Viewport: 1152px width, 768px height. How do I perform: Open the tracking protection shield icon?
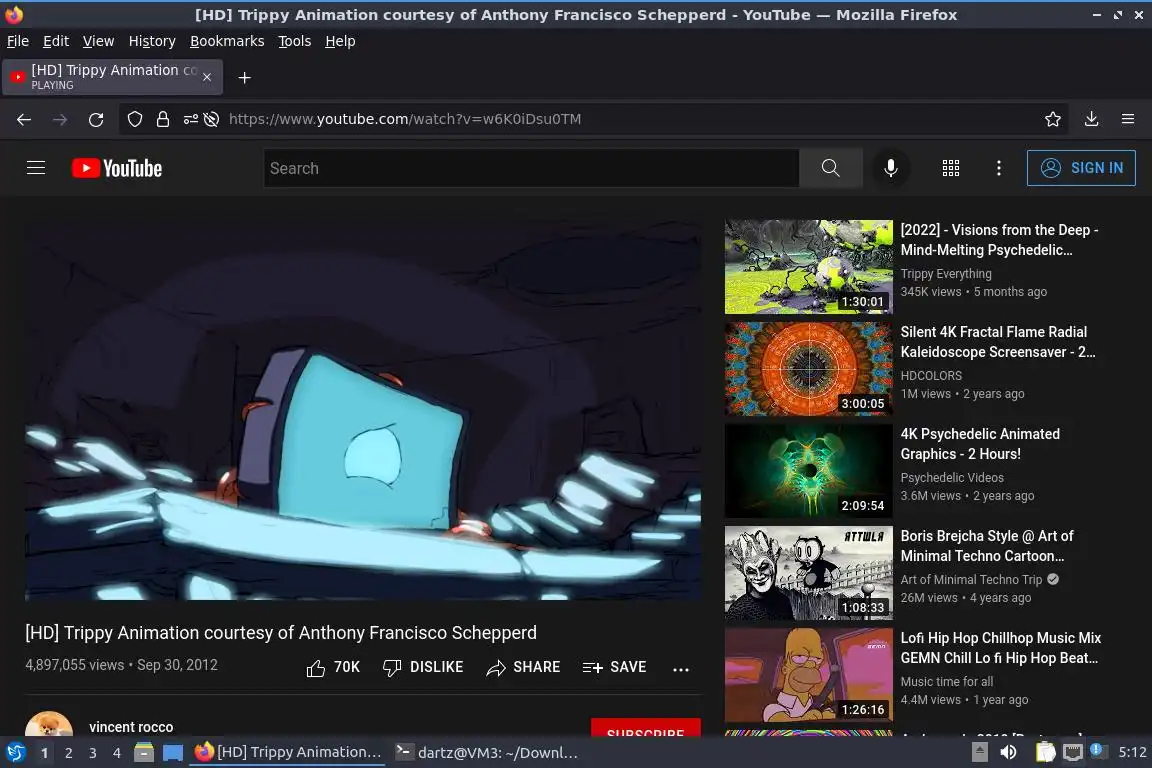[134, 119]
